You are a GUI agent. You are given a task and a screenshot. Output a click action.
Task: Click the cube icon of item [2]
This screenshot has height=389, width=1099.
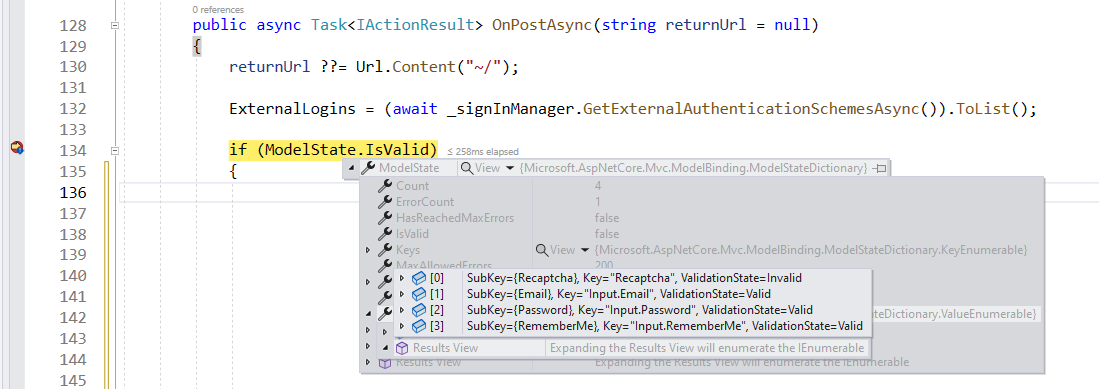[418, 310]
